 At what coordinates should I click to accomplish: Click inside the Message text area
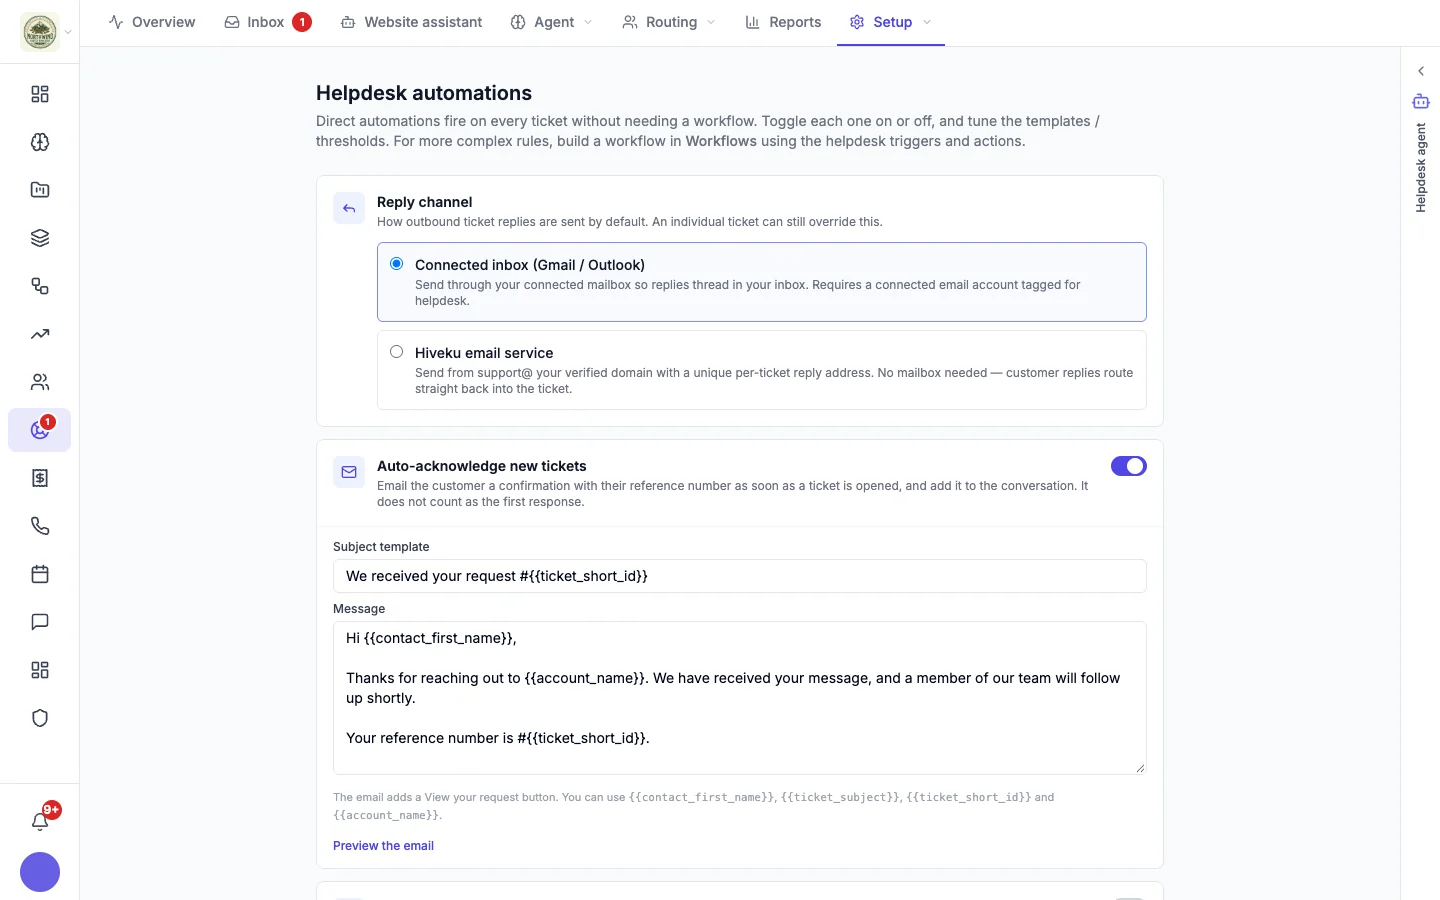coord(740,698)
